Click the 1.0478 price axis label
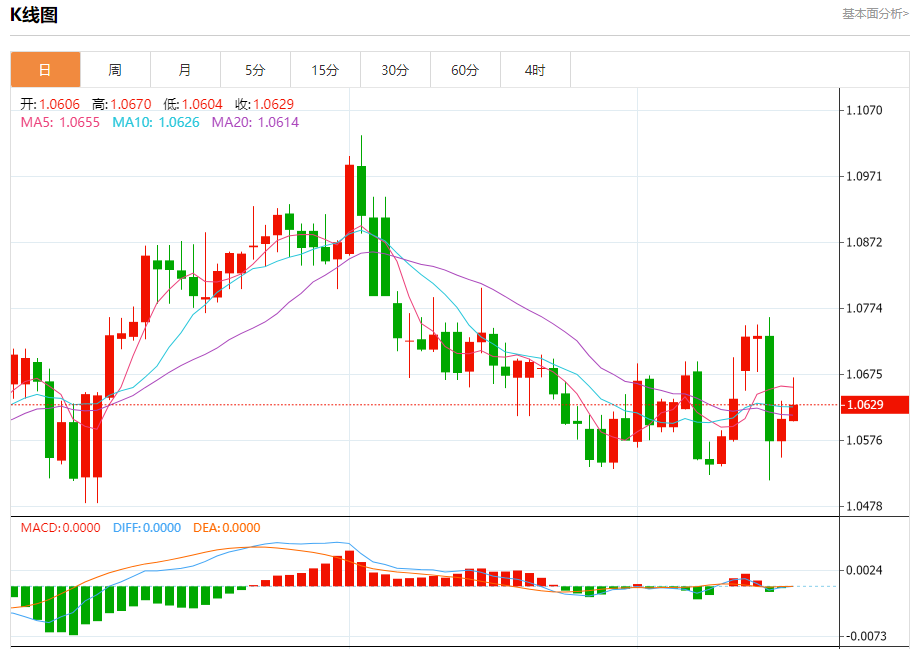 point(865,506)
